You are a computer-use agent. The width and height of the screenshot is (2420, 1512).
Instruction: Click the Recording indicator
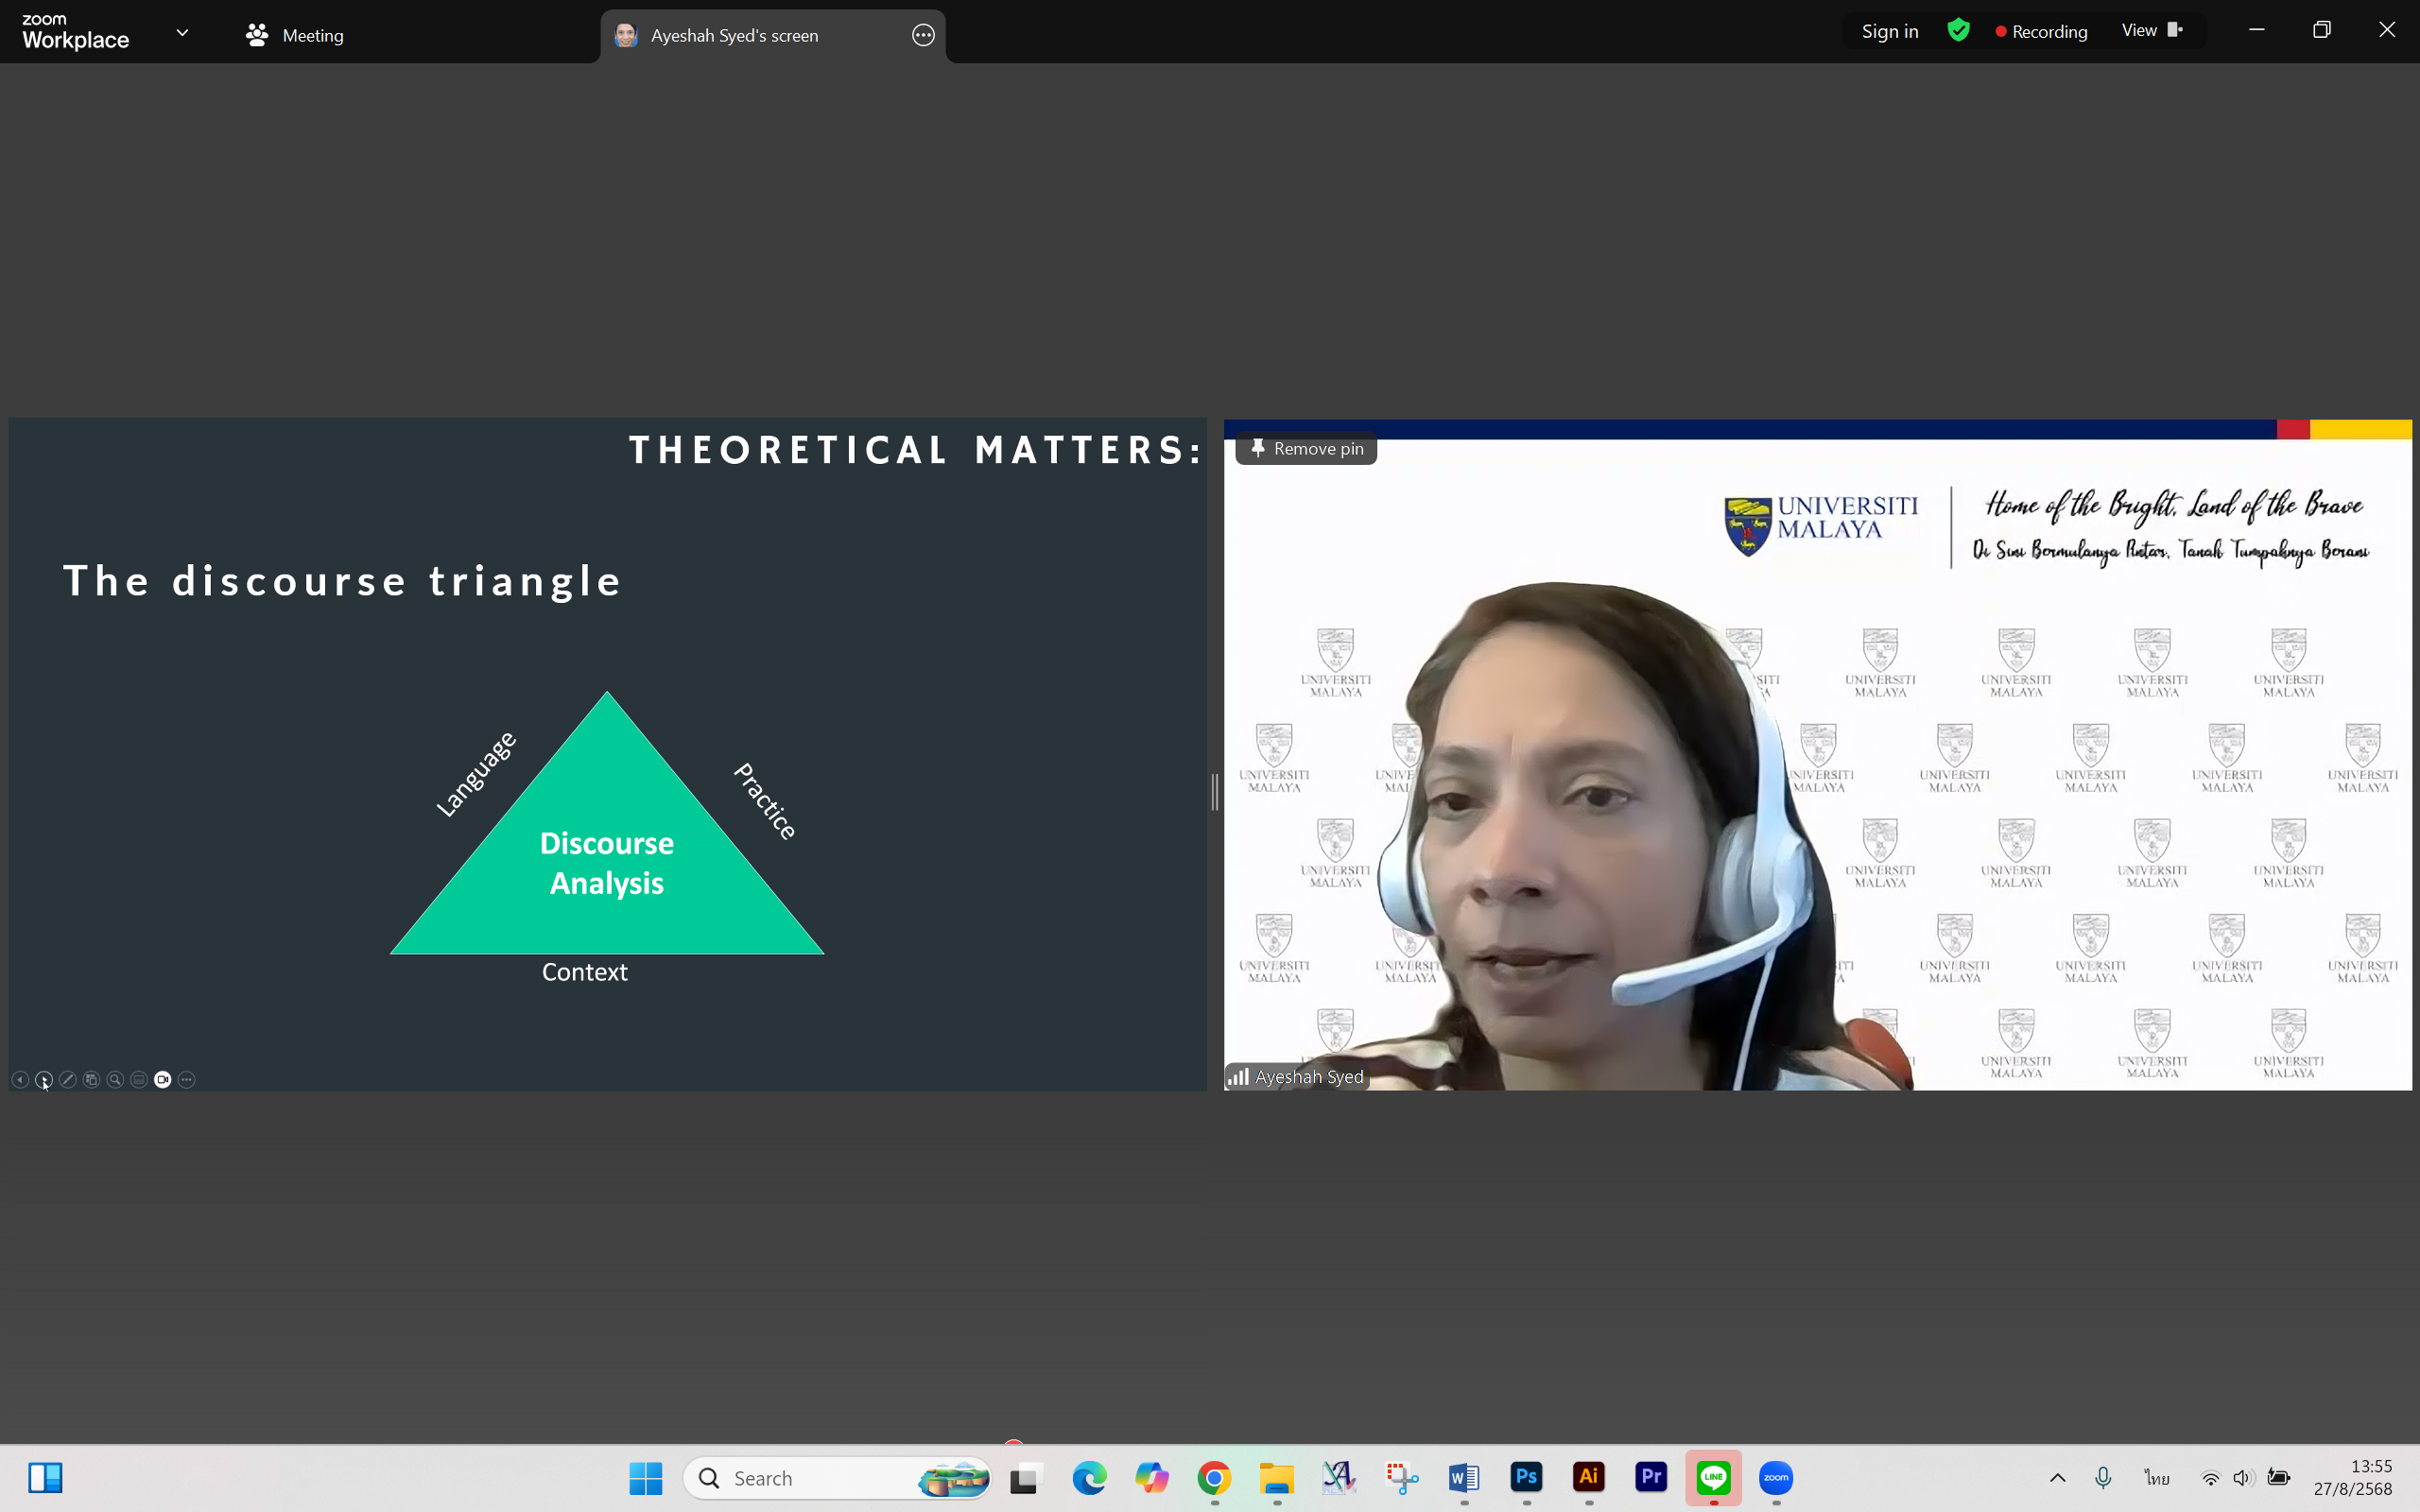click(2041, 31)
